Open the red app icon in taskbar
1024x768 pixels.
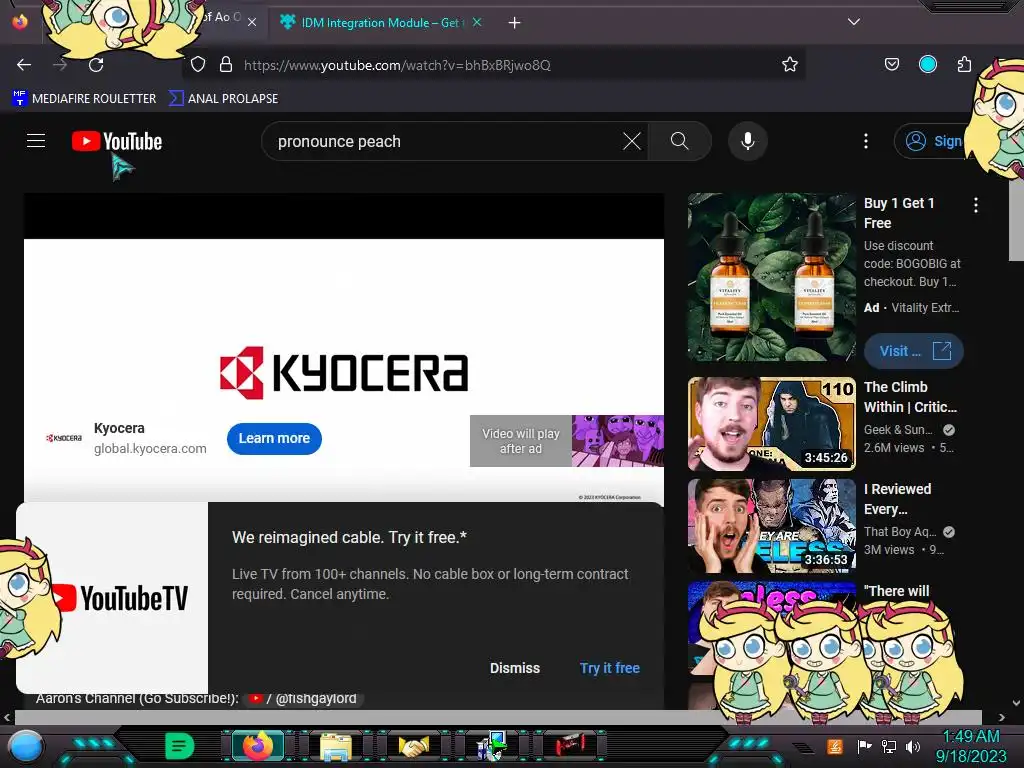click(570, 744)
